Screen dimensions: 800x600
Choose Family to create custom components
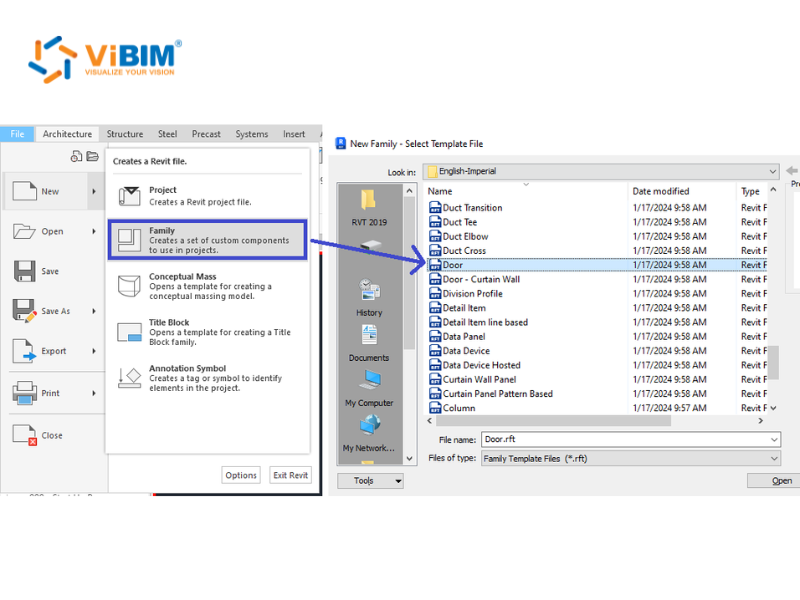(x=207, y=240)
